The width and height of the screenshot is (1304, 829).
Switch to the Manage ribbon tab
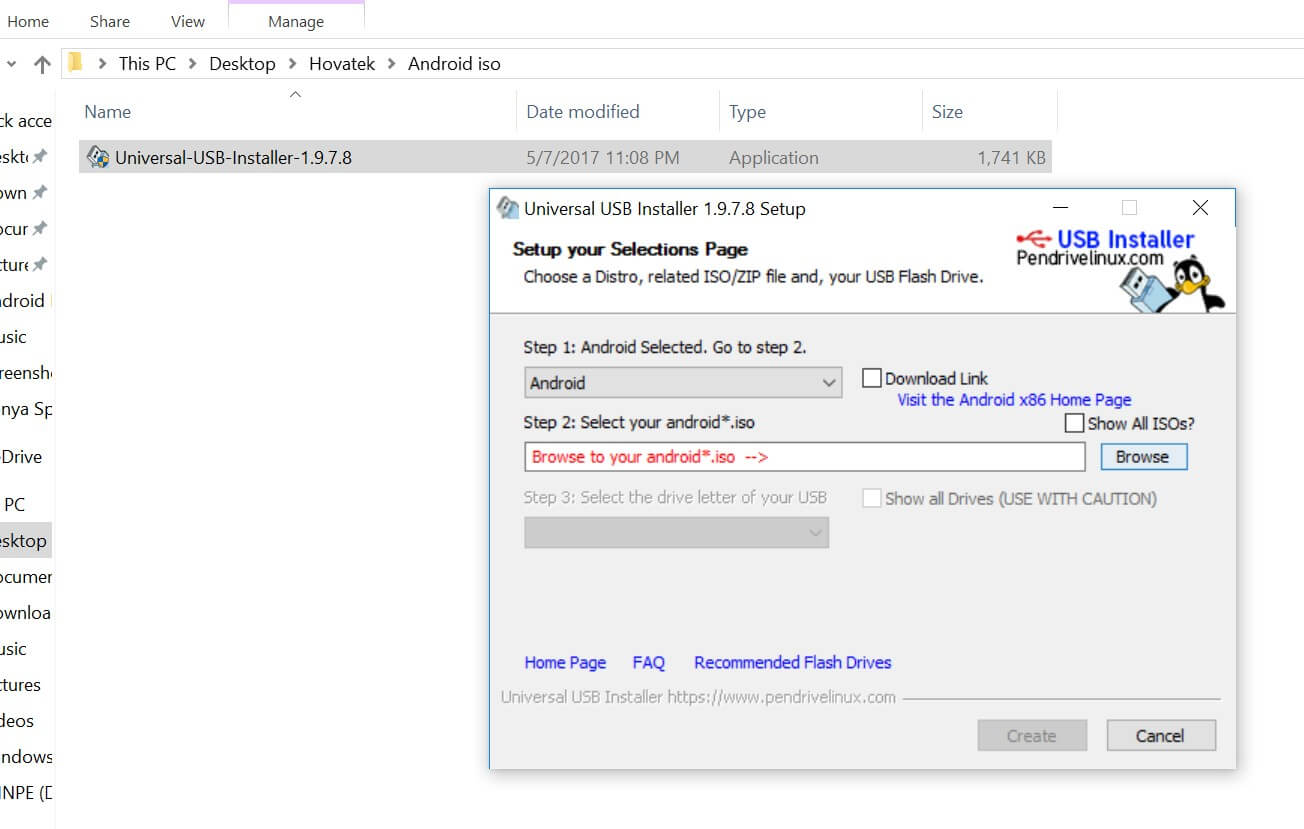pos(296,21)
